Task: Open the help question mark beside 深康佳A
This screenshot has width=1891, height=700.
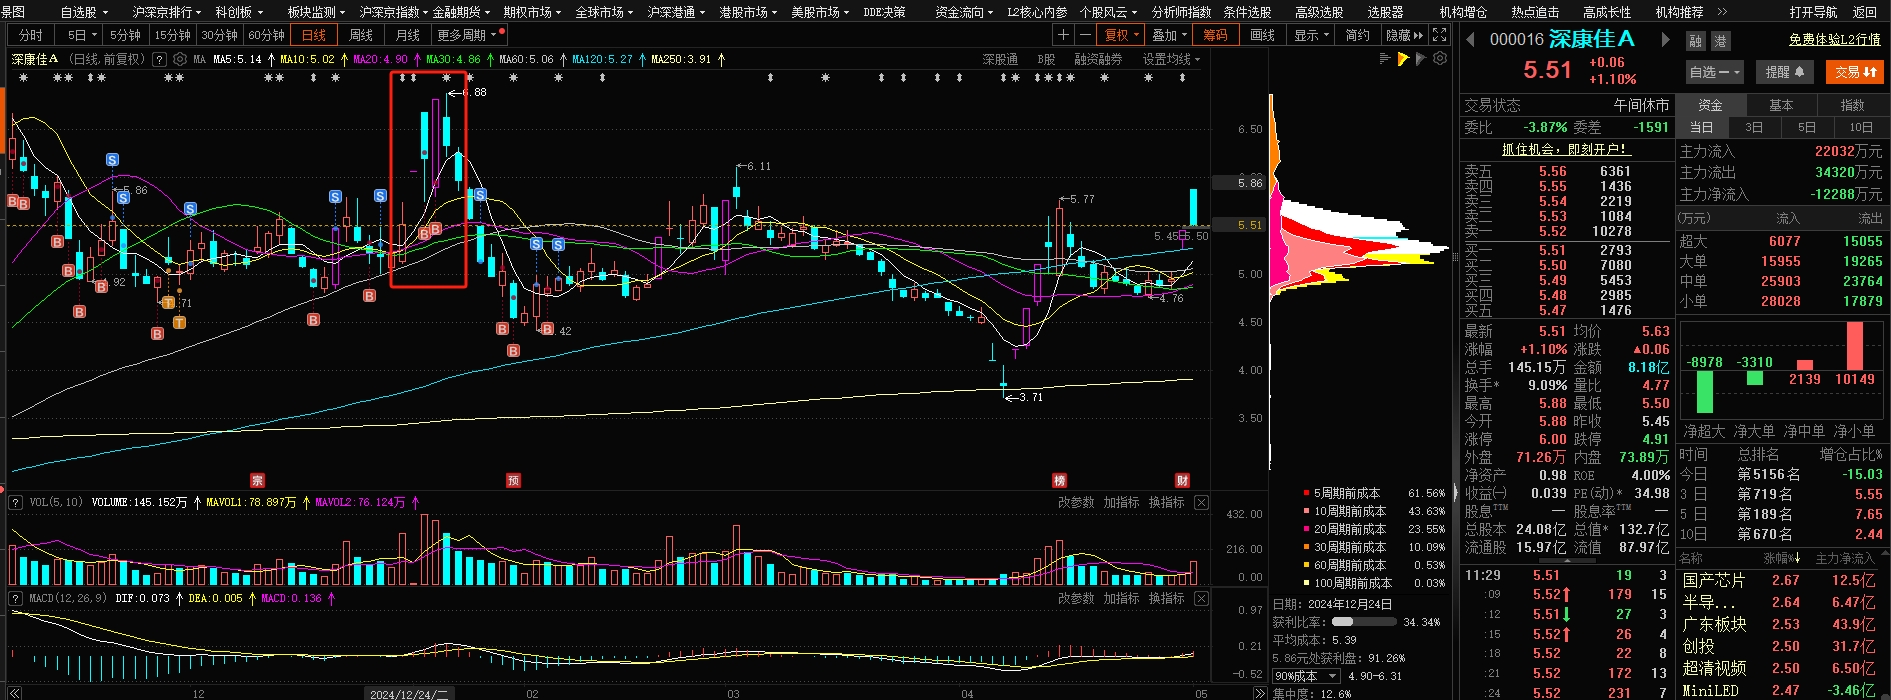Action: coord(159,59)
